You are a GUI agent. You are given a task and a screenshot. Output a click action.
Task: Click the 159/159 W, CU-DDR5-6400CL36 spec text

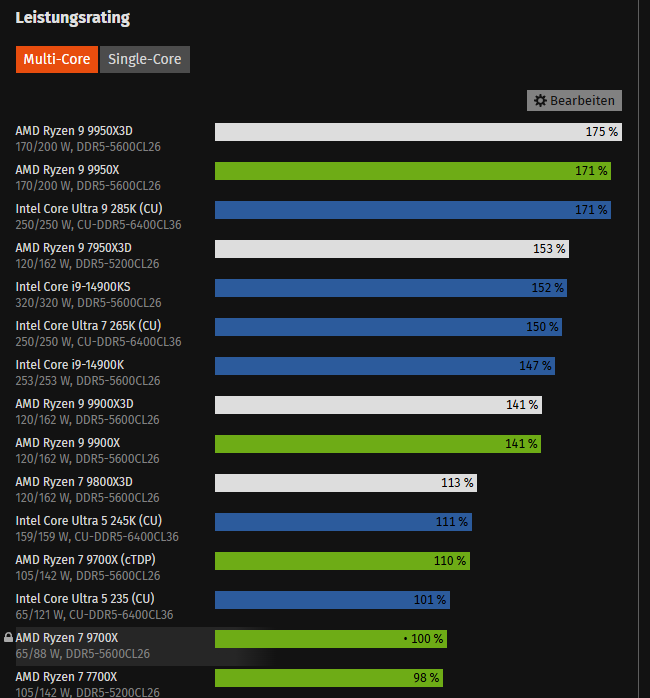[x=97, y=537]
